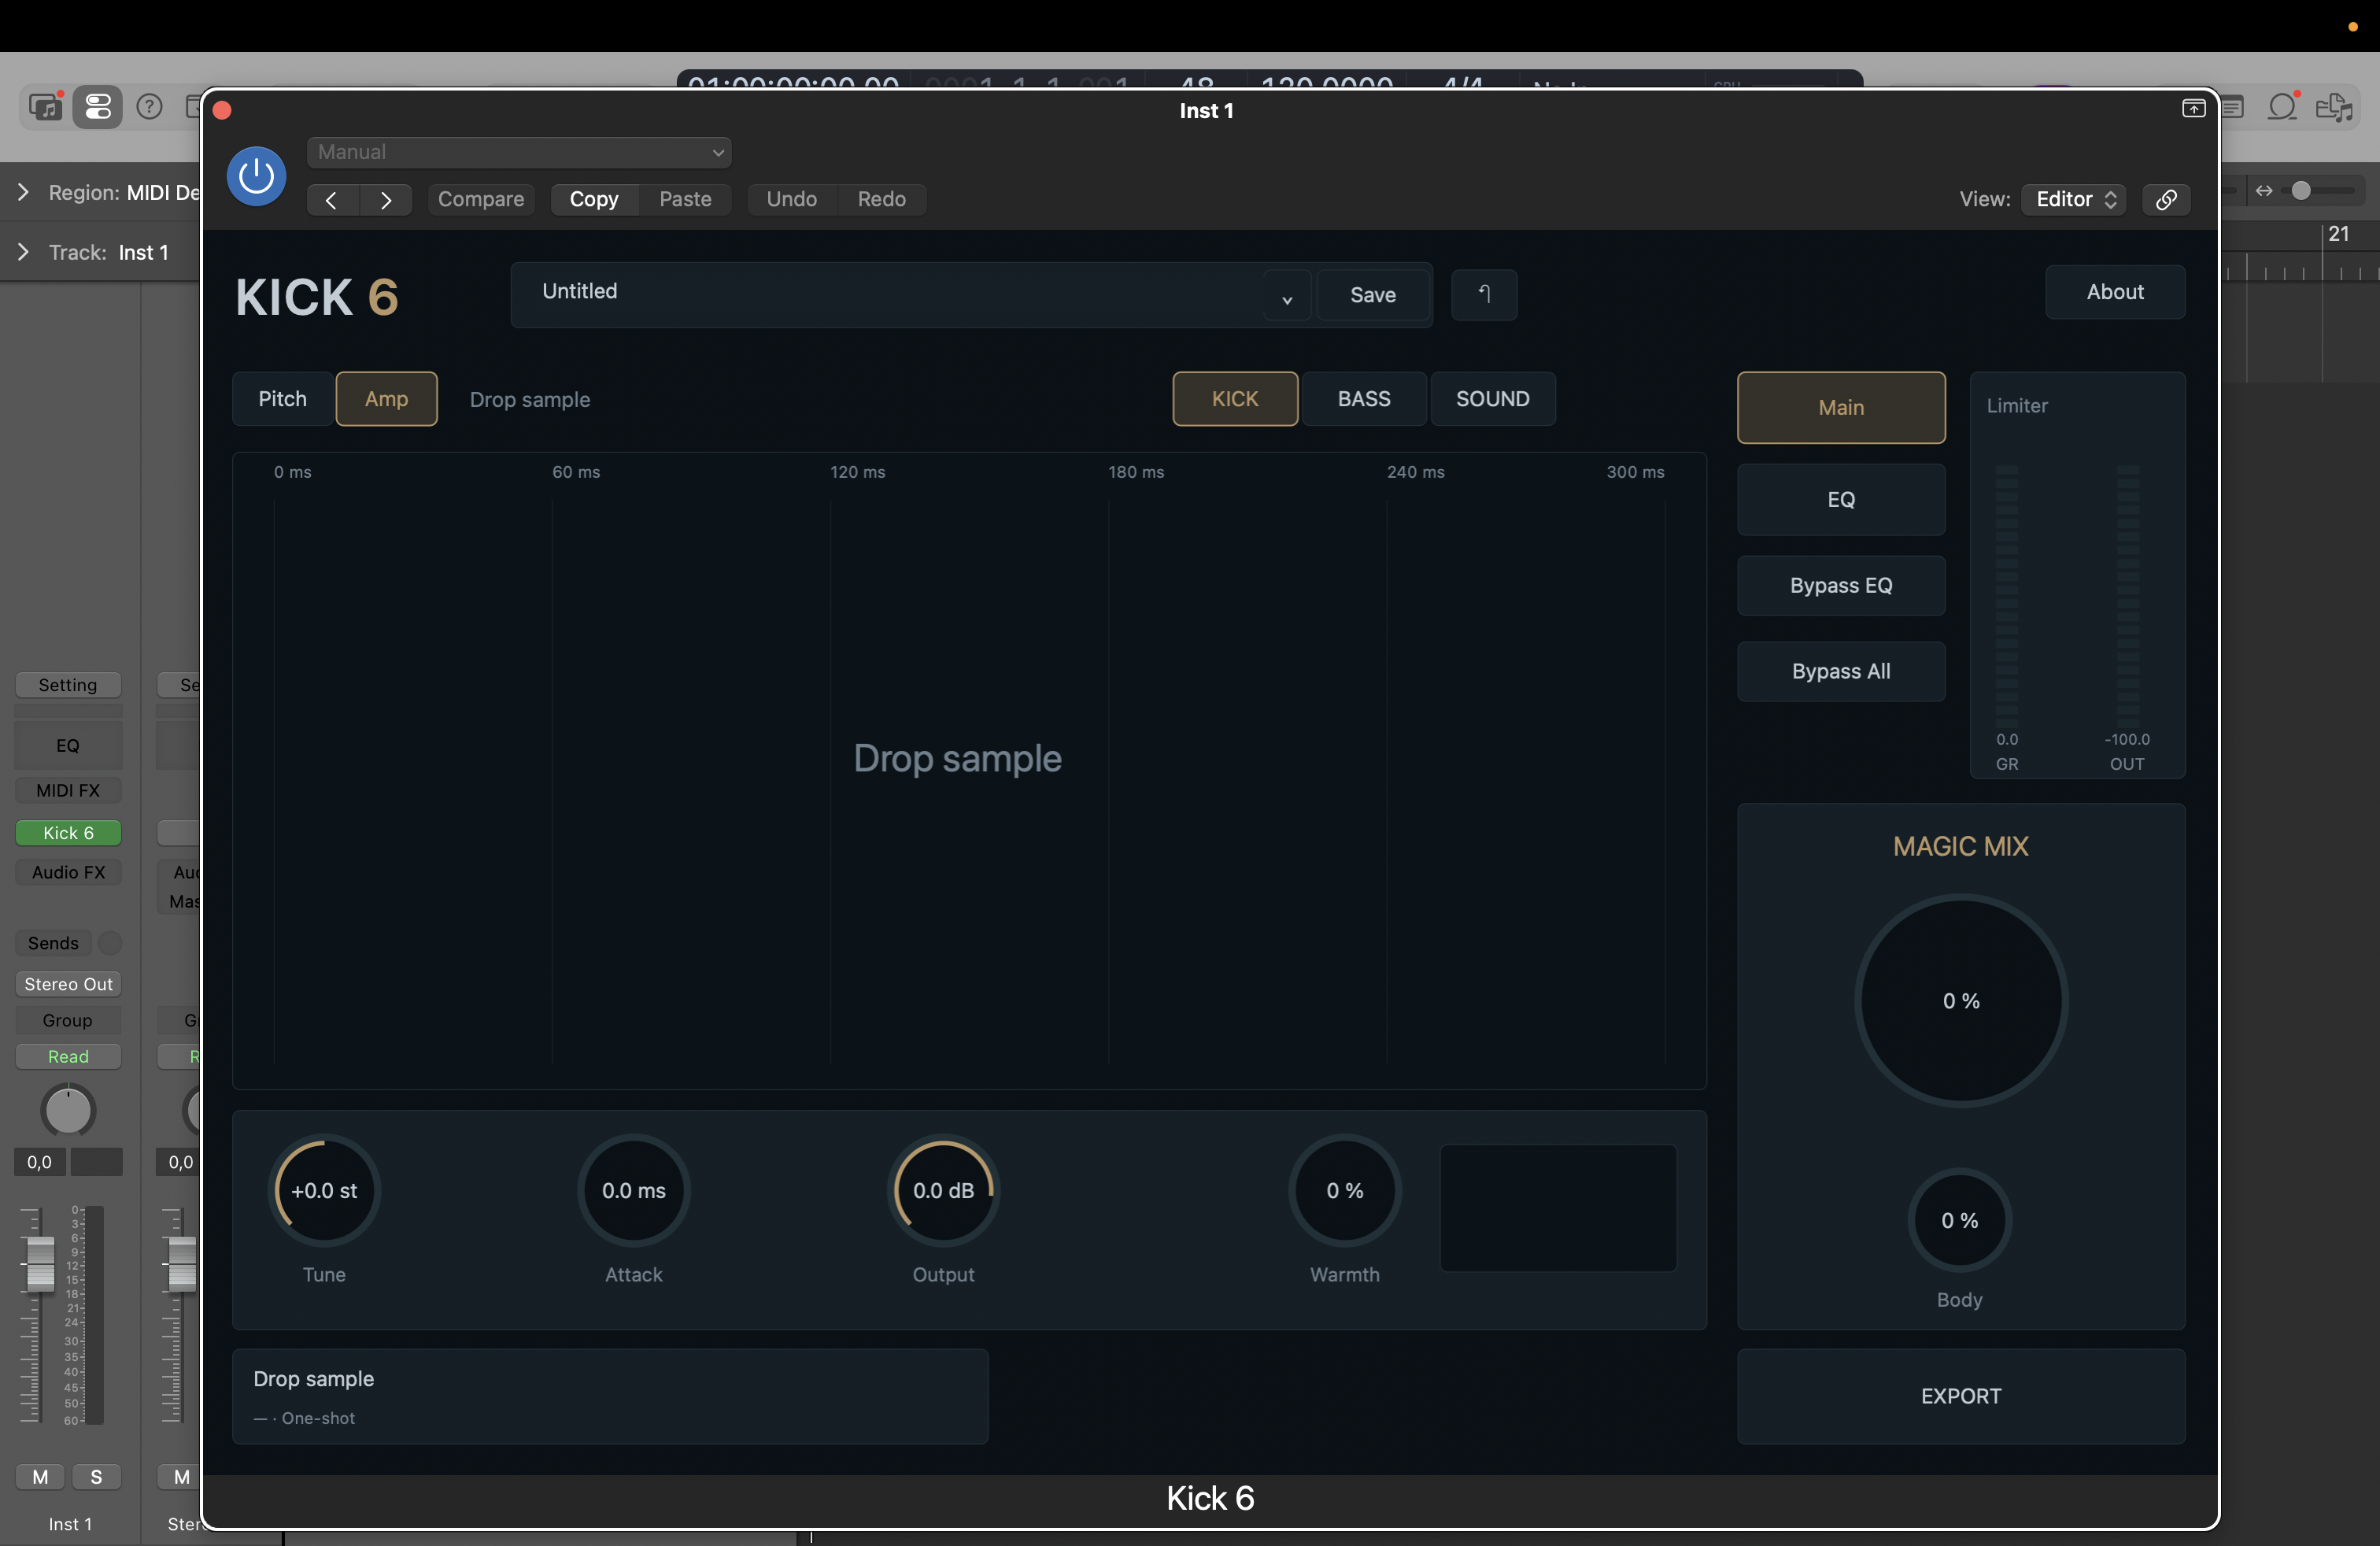The width and height of the screenshot is (2380, 1546).
Task: Go to previous preset arrow
Action: click(x=332, y=200)
